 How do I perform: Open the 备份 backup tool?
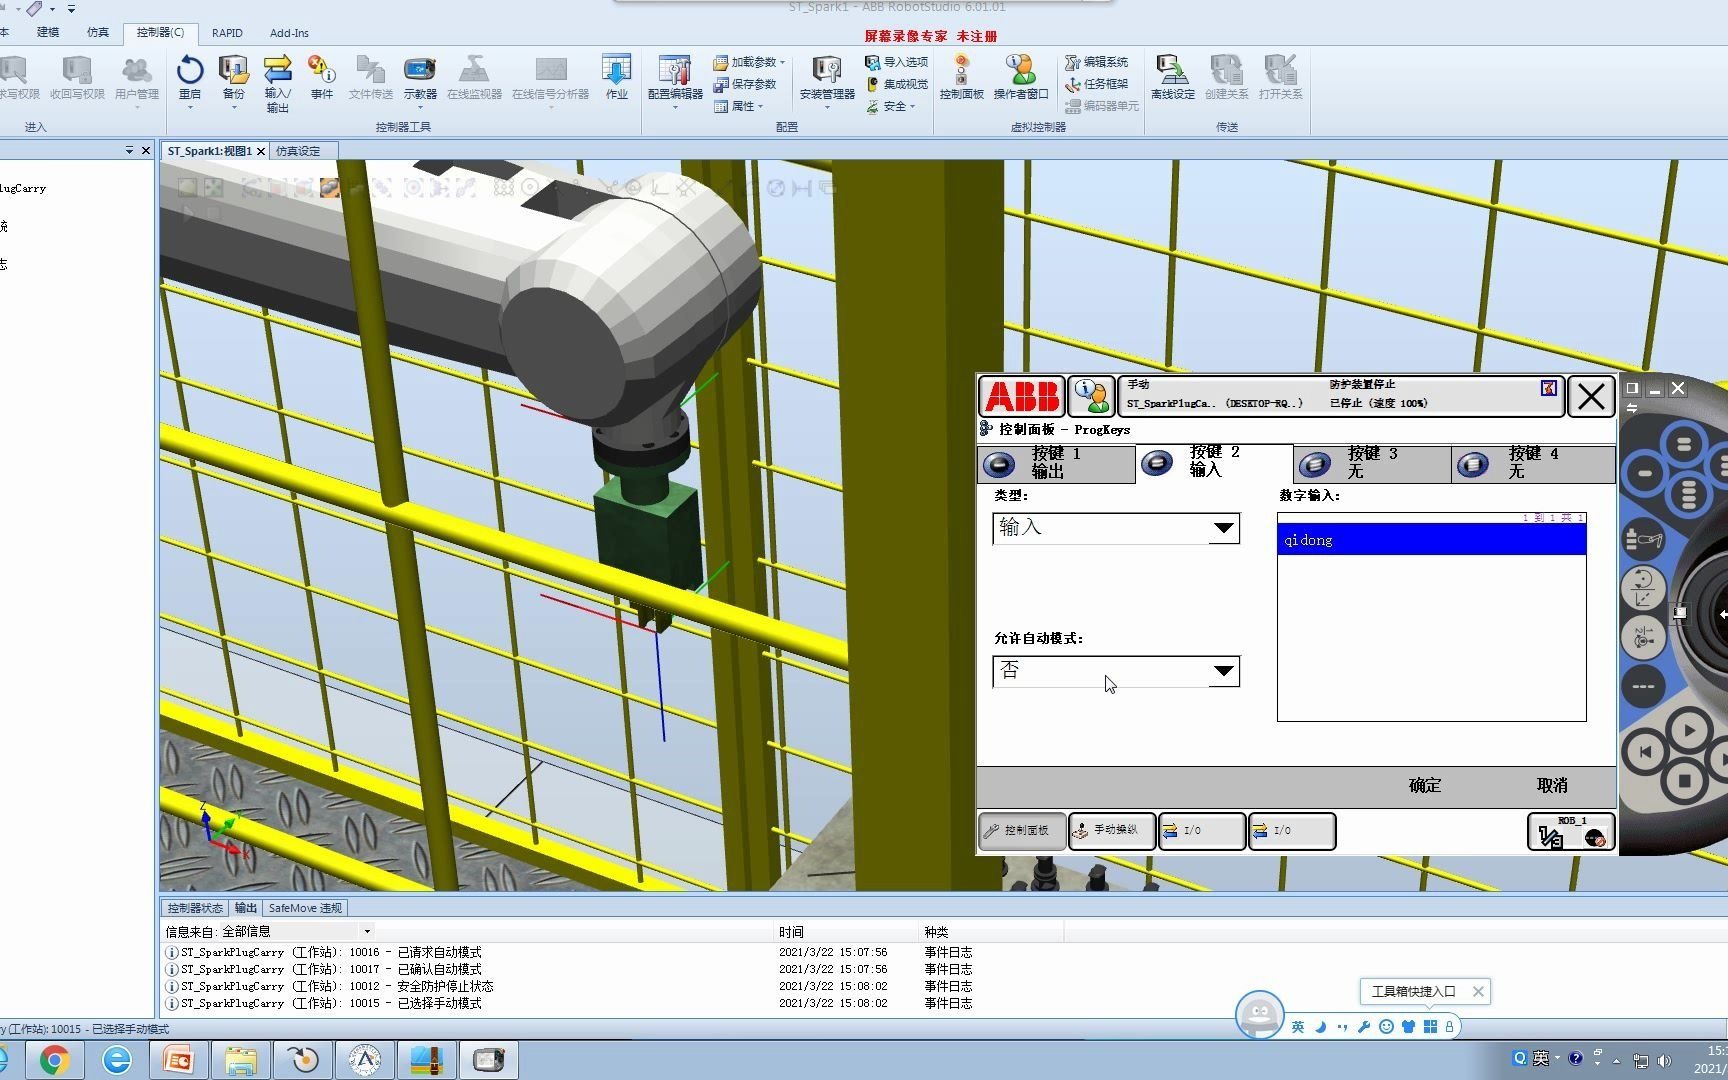pos(233,77)
